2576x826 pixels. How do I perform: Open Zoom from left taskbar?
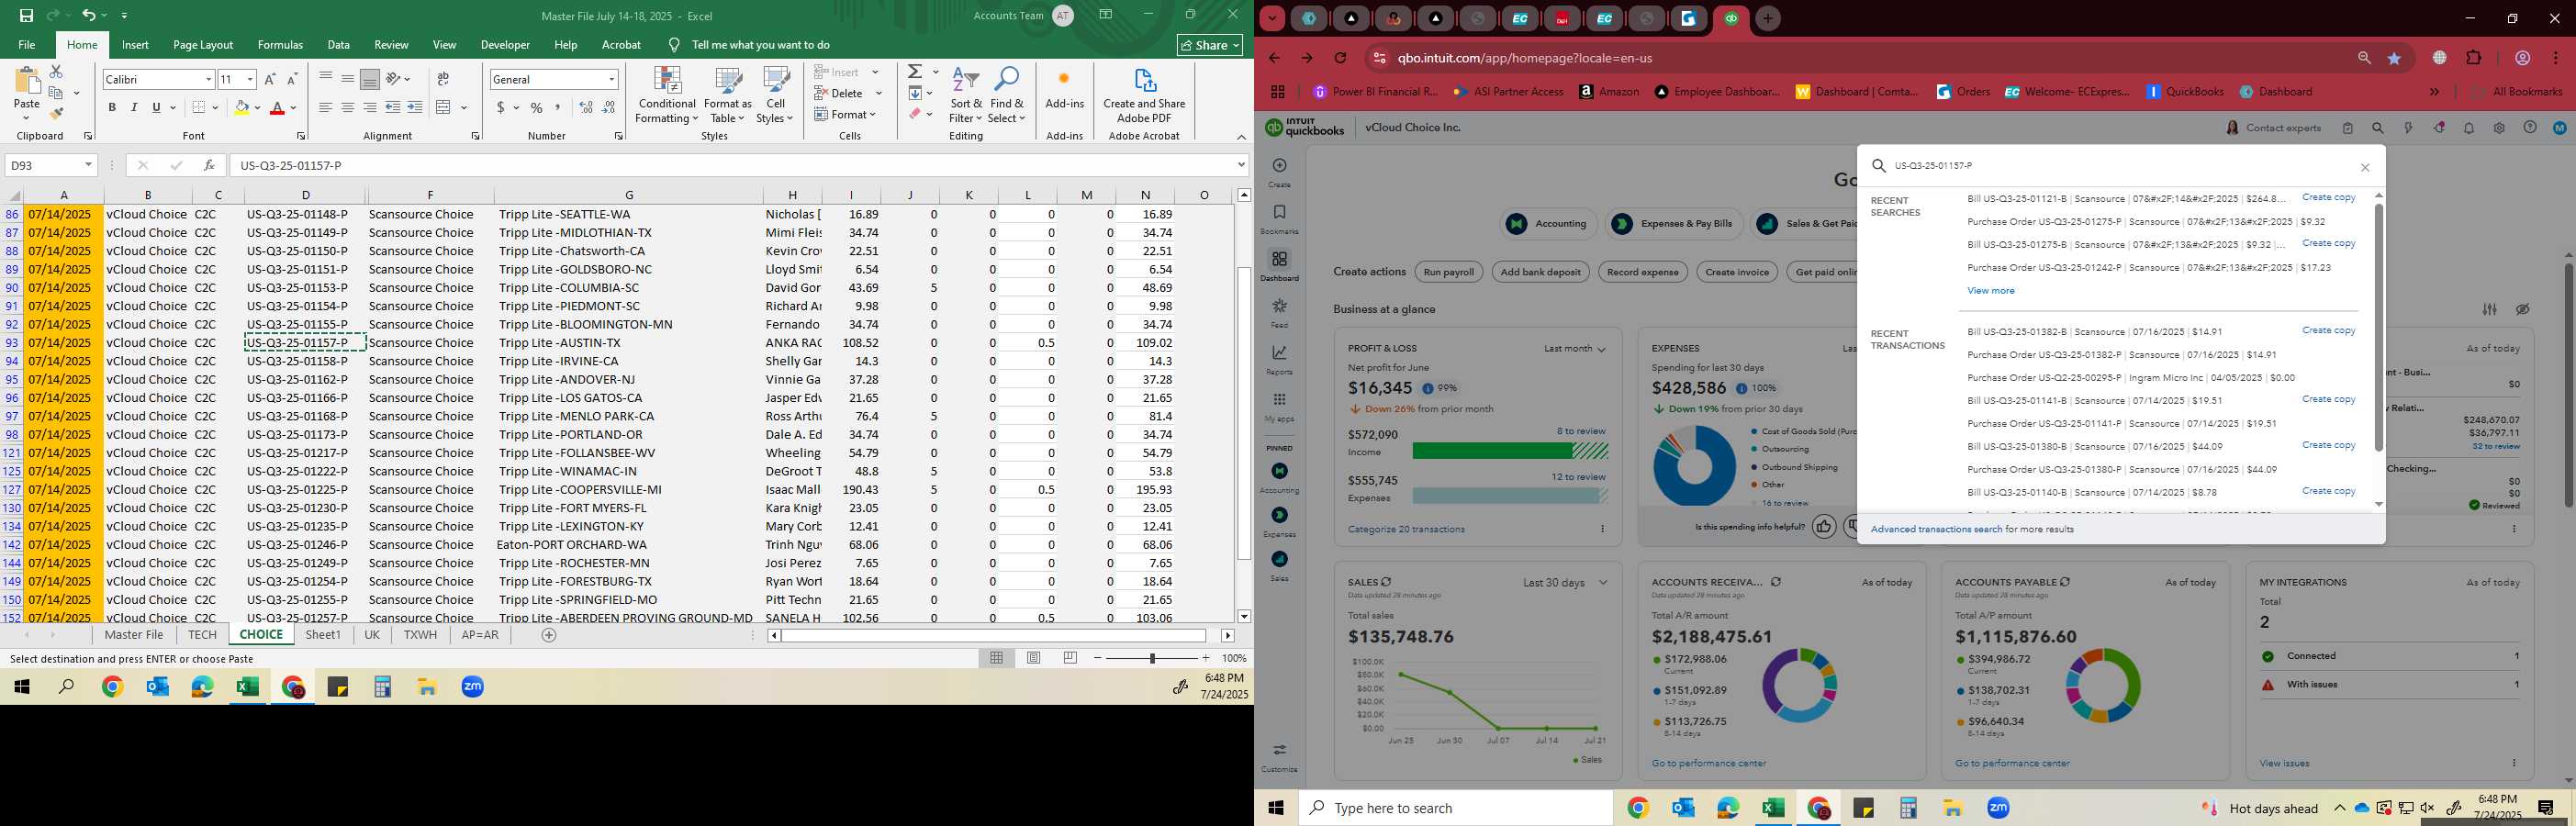click(473, 687)
